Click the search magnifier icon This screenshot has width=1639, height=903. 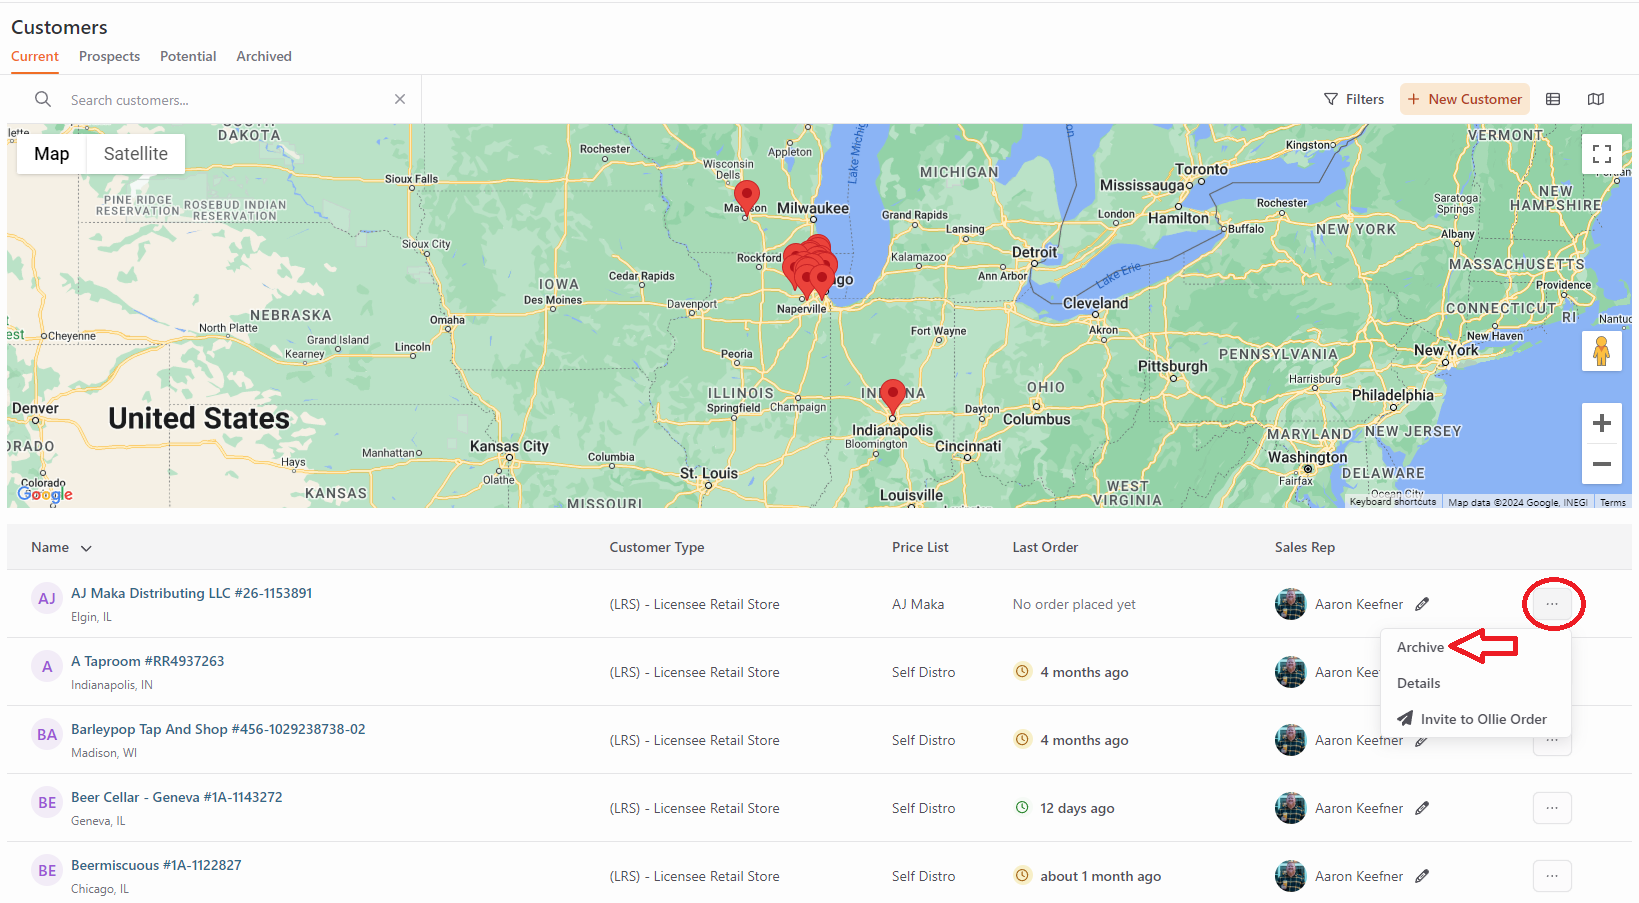[43, 99]
